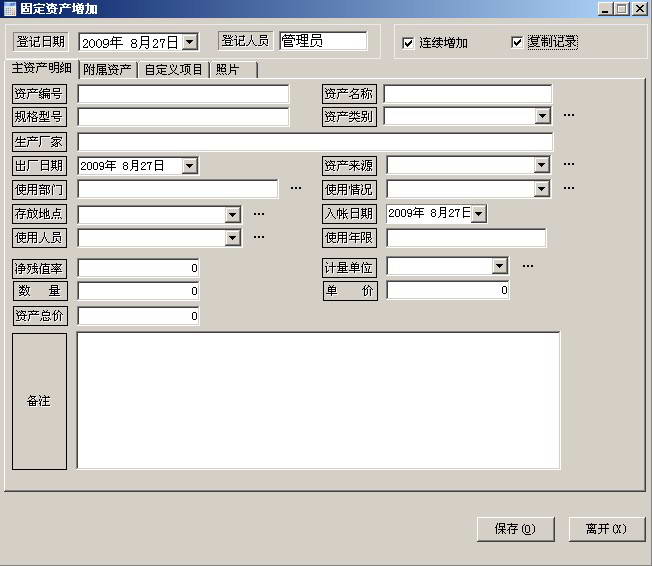Viewport: 652px width, 566px height.
Task: Click the 离开 button
Action: pyautogui.click(x=607, y=529)
